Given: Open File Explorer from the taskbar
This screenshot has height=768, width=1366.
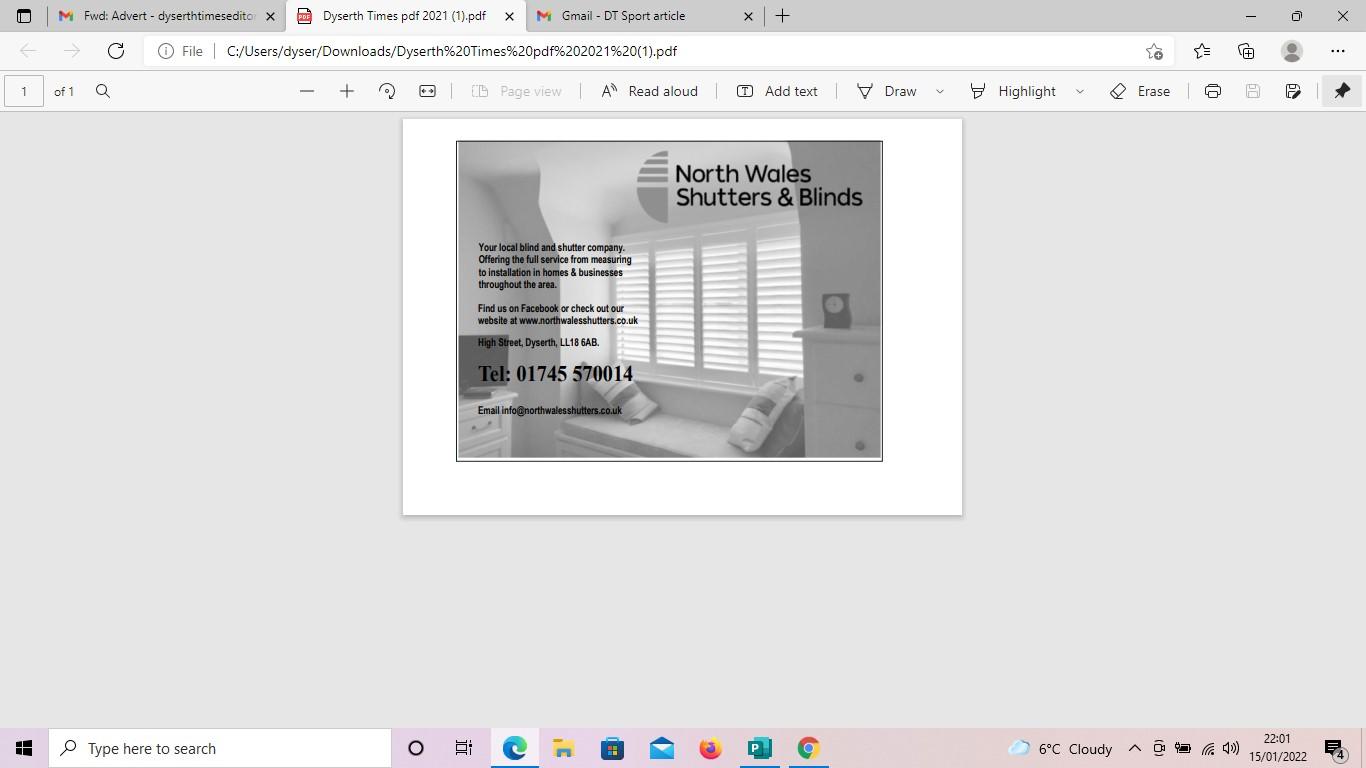Looking at the screenshot, I should click(563, 748).
